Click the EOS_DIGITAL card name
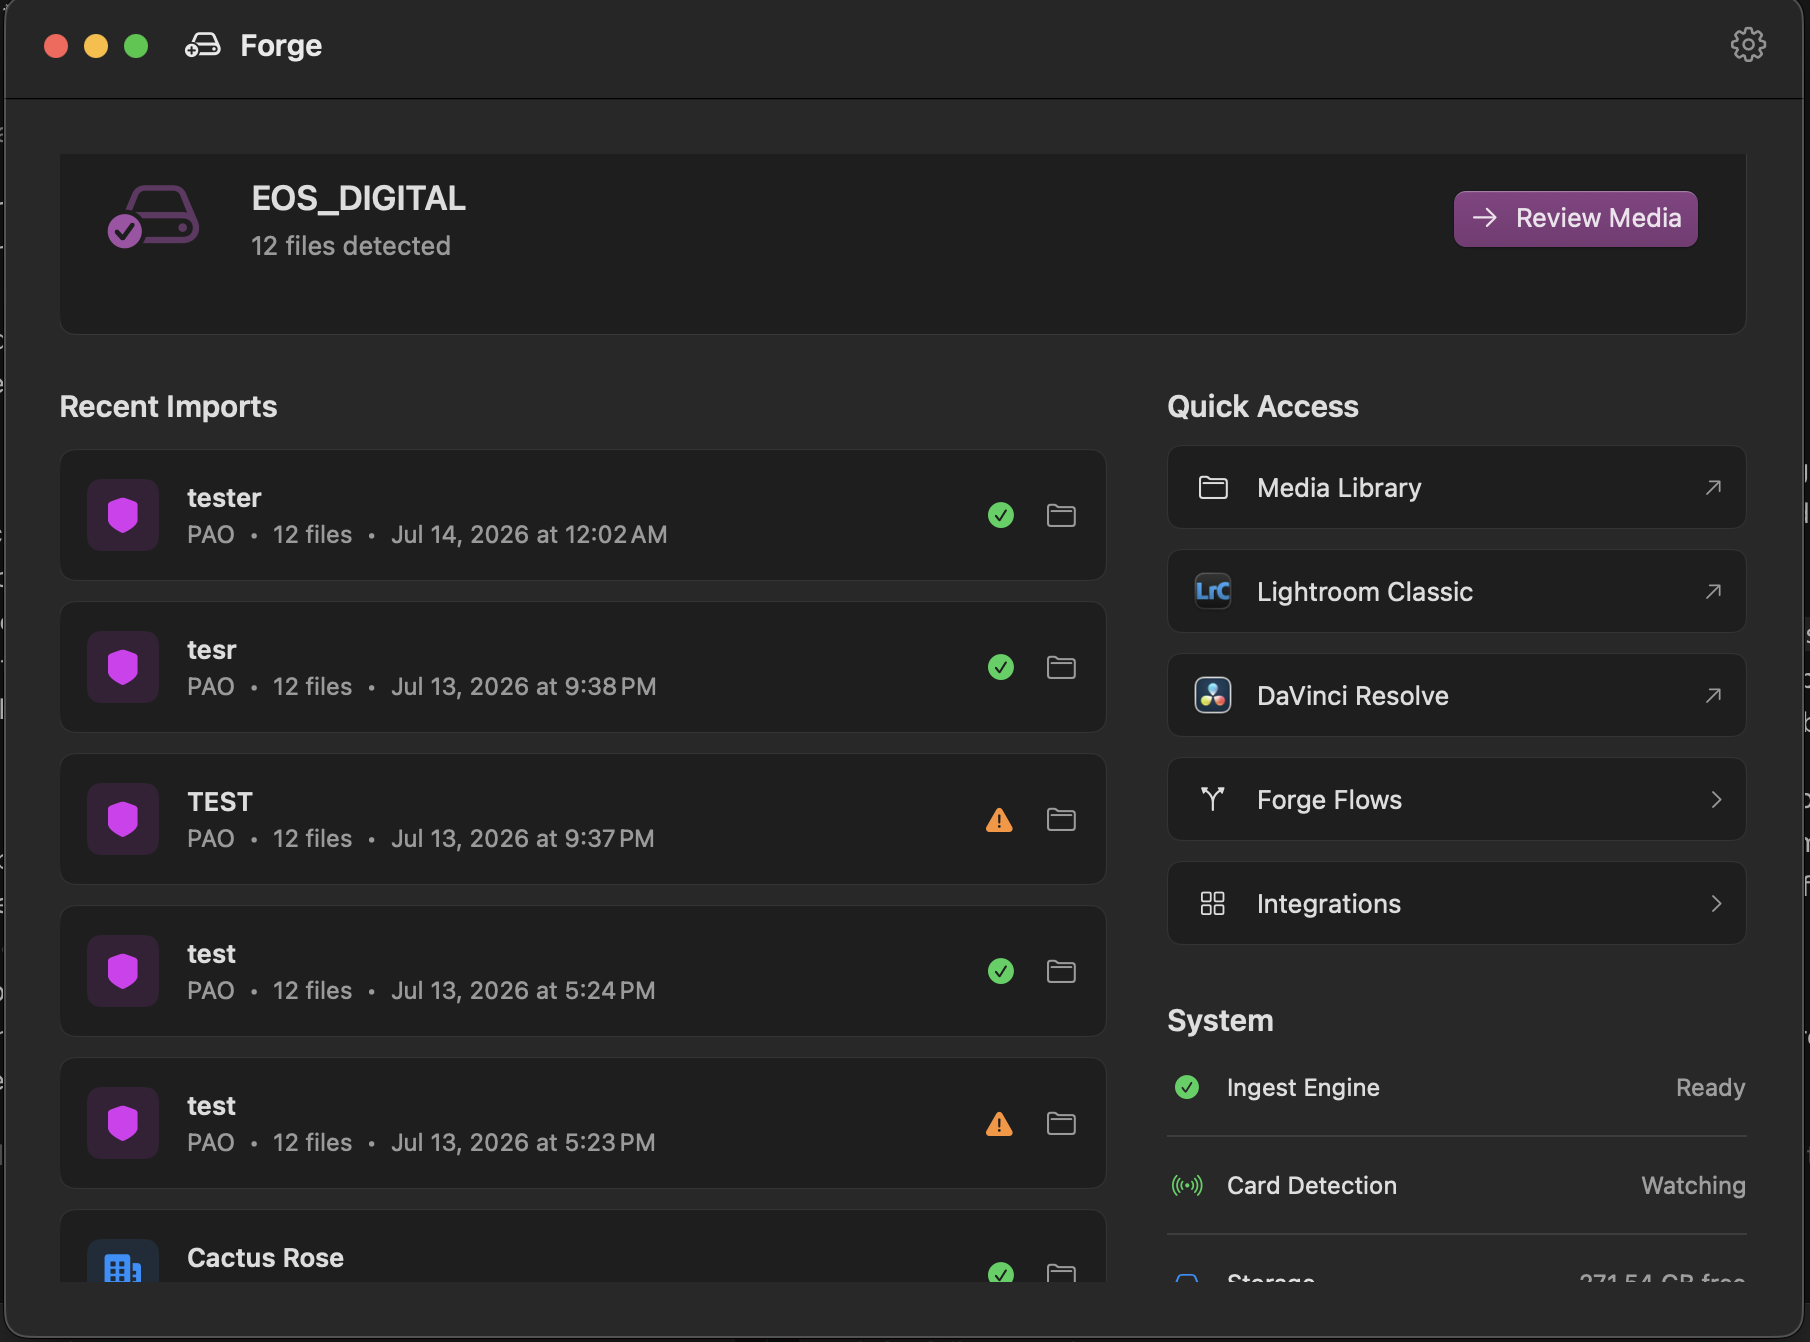 359,198
